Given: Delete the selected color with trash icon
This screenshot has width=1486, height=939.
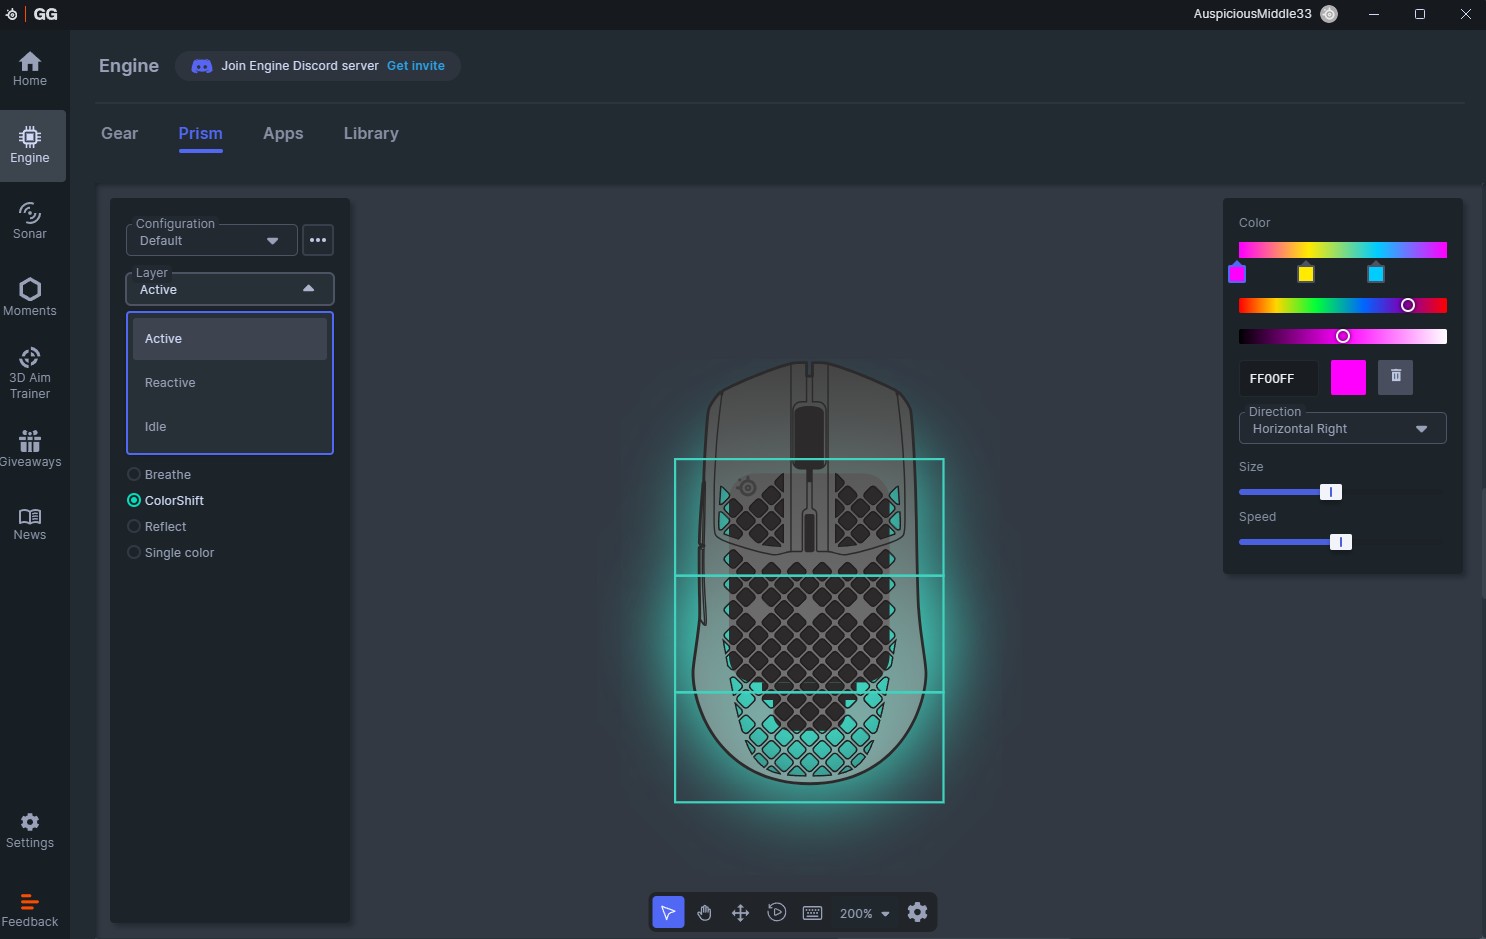Looking at the screenshot, I should pyautogui.click(x=1395, y=377).
